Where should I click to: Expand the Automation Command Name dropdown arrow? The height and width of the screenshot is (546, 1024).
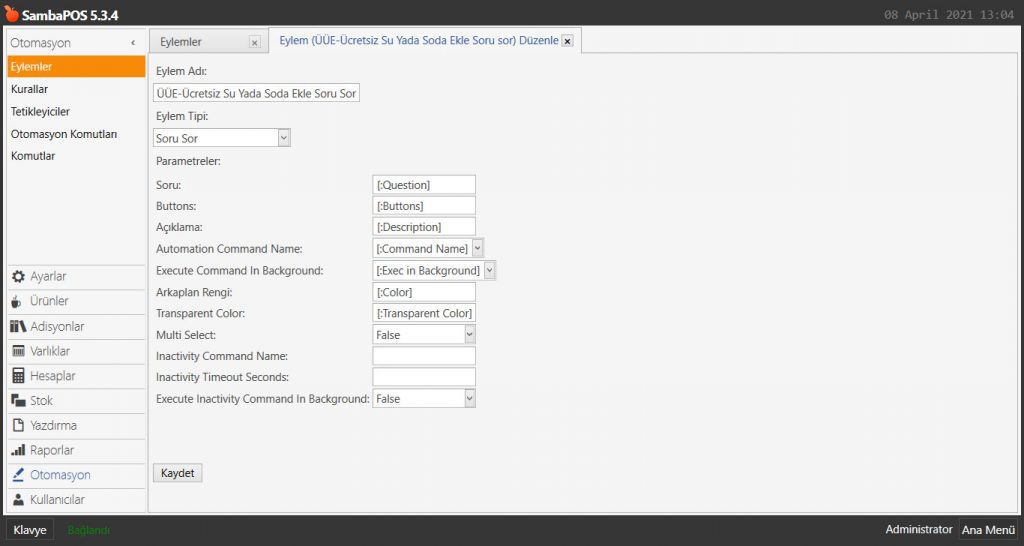(478, 248)
